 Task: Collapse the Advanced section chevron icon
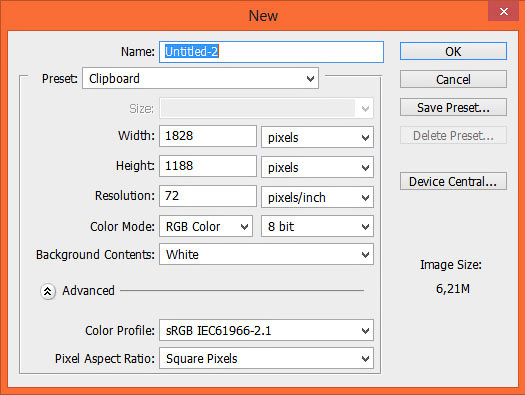click(x=48, y=291)
